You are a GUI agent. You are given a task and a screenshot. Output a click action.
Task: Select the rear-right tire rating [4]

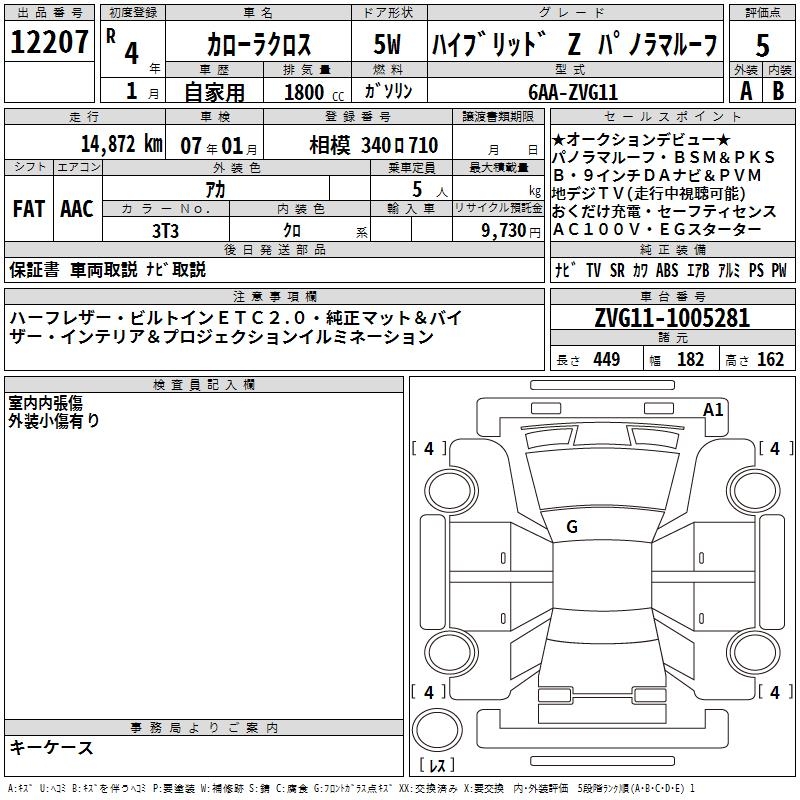click(774, 692)
